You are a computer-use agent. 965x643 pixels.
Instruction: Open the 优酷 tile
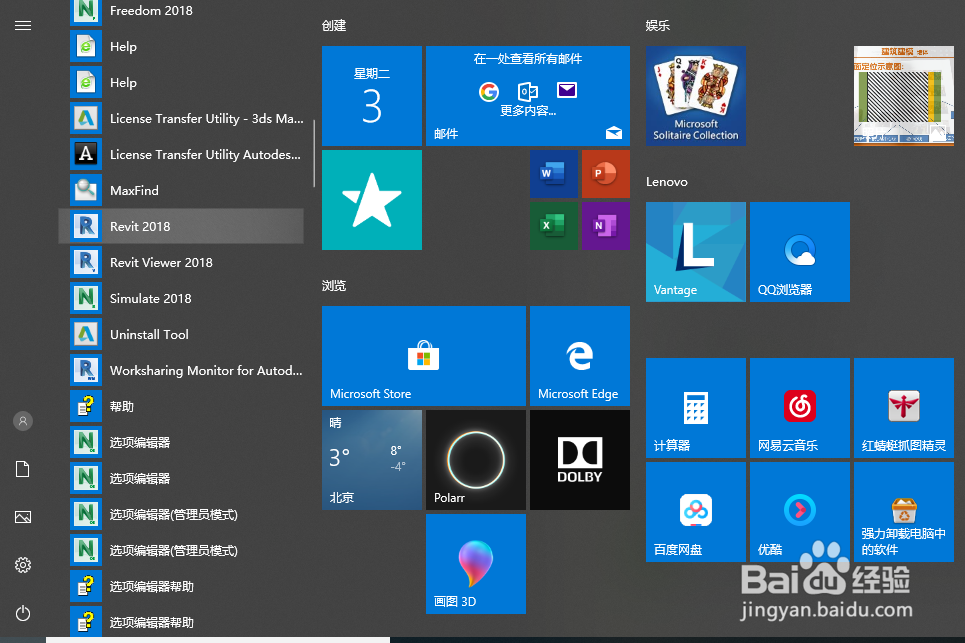800,512
